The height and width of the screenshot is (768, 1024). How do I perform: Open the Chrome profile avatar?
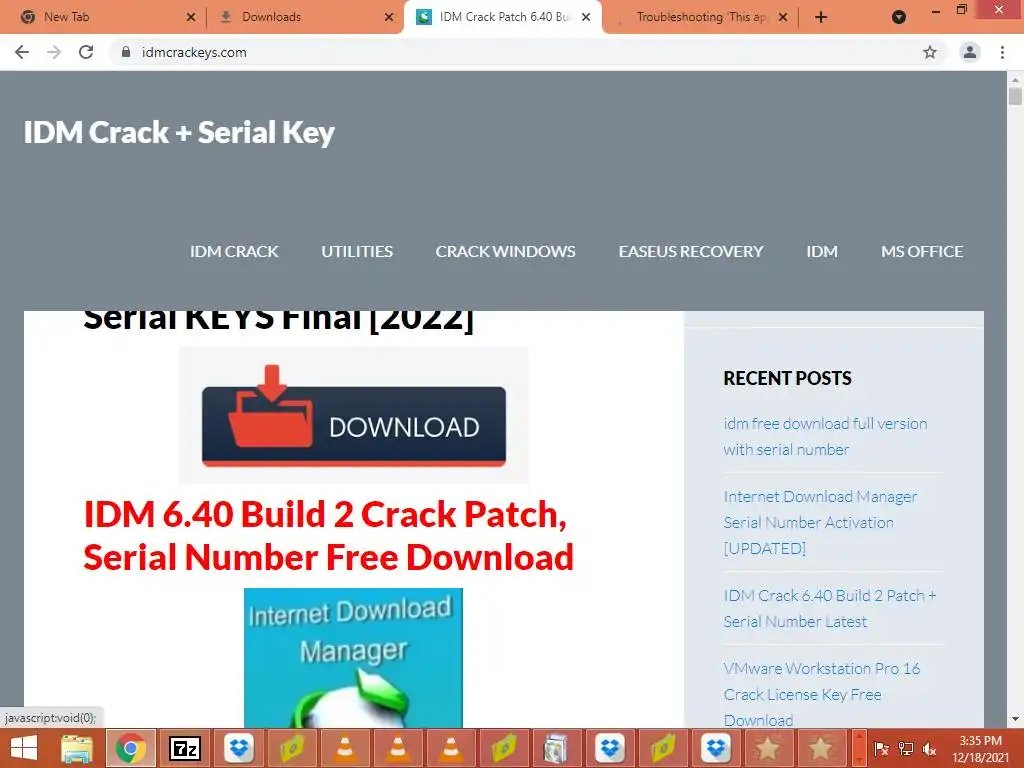click(x=970, y=52)
